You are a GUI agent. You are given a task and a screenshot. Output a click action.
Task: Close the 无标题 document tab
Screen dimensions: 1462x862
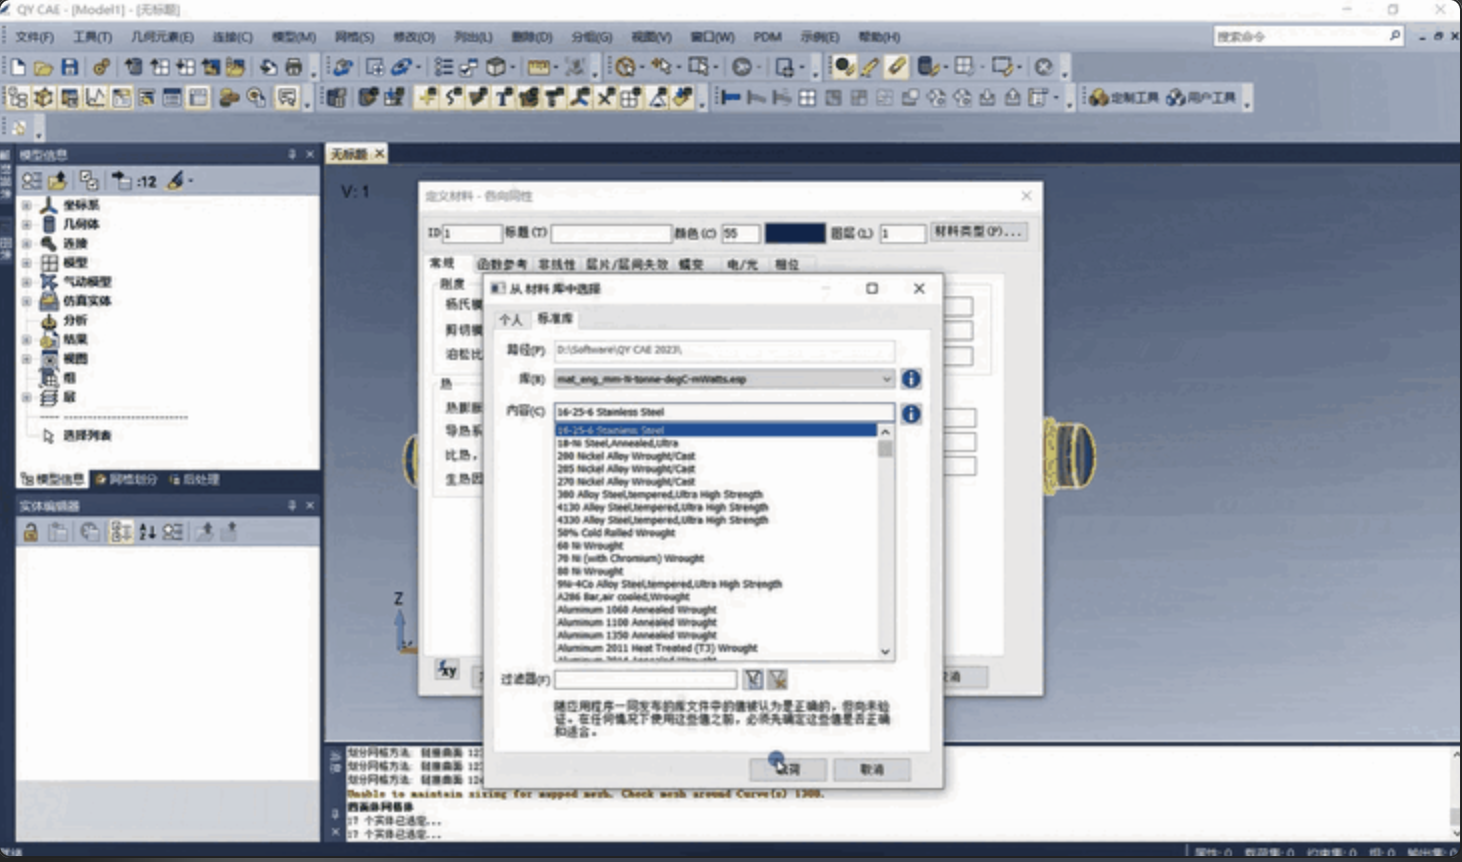379,154
